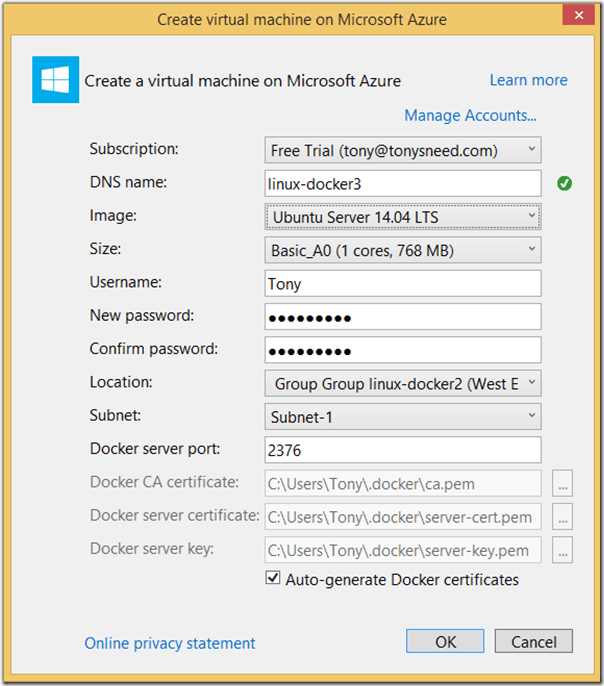The image size is (604, 686).
Task: Click the 'Docker server port:' label
Action: pyautogui.click(x=155, y=449)
